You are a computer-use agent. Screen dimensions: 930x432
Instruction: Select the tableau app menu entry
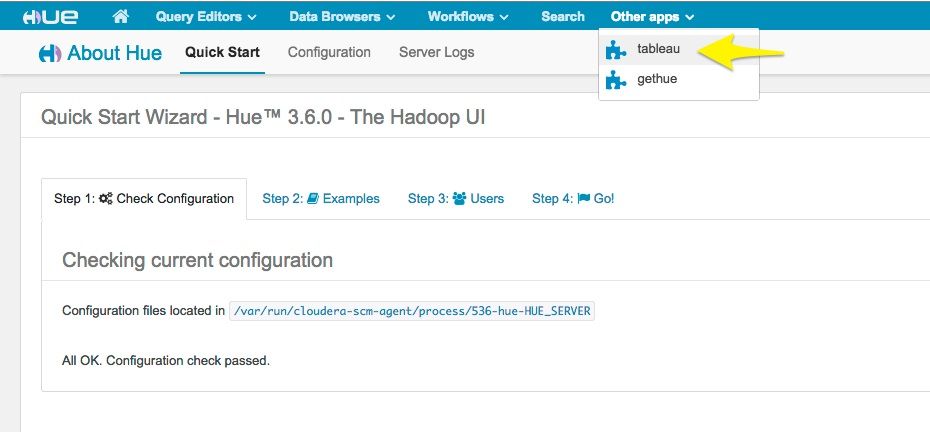[658, 49]
